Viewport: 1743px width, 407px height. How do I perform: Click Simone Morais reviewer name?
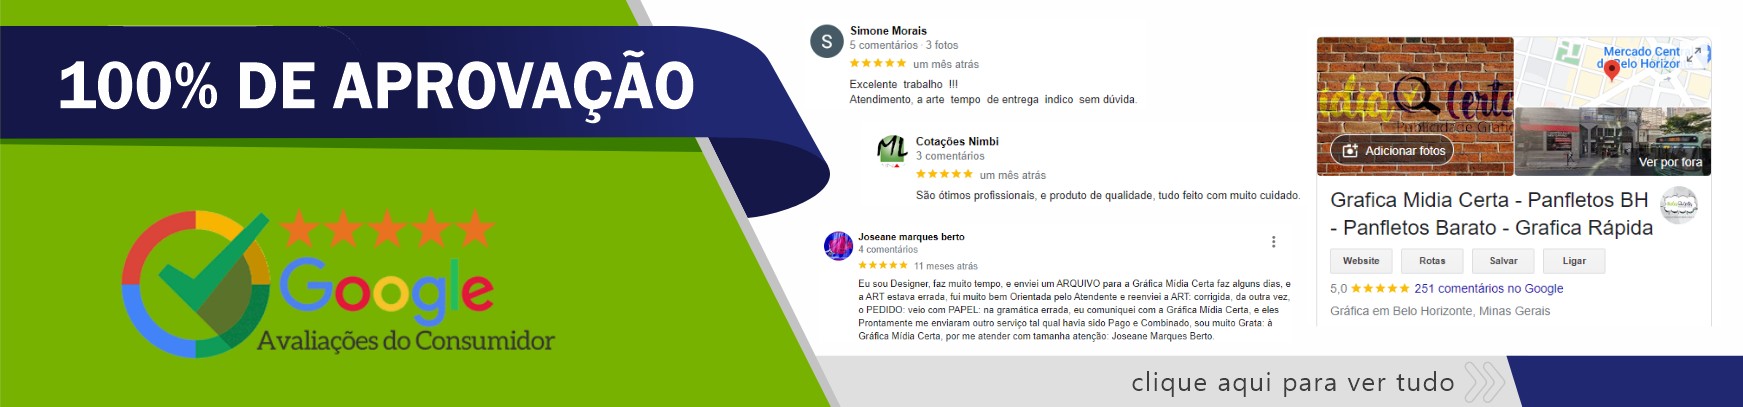coord(888,31)
